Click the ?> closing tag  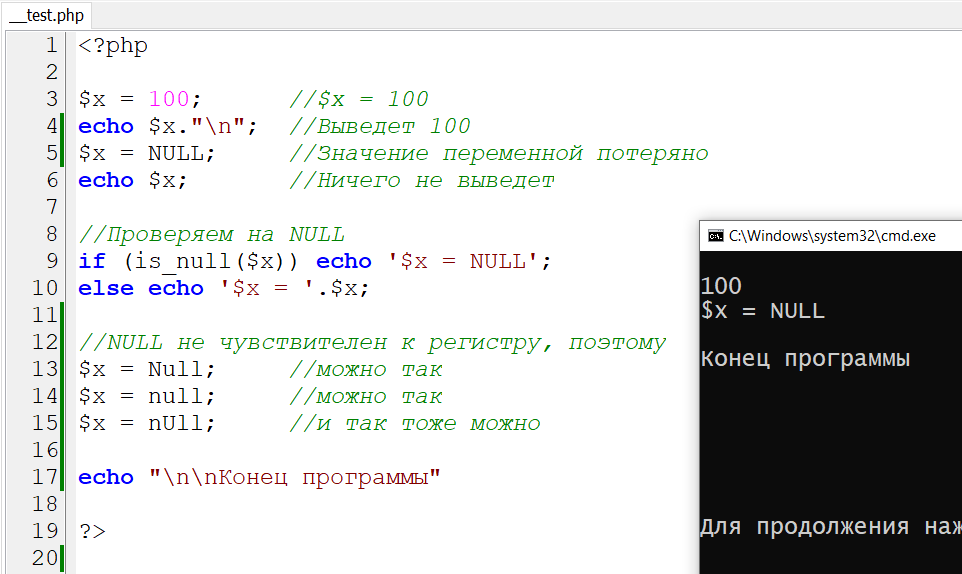click(x=92, y=531)
